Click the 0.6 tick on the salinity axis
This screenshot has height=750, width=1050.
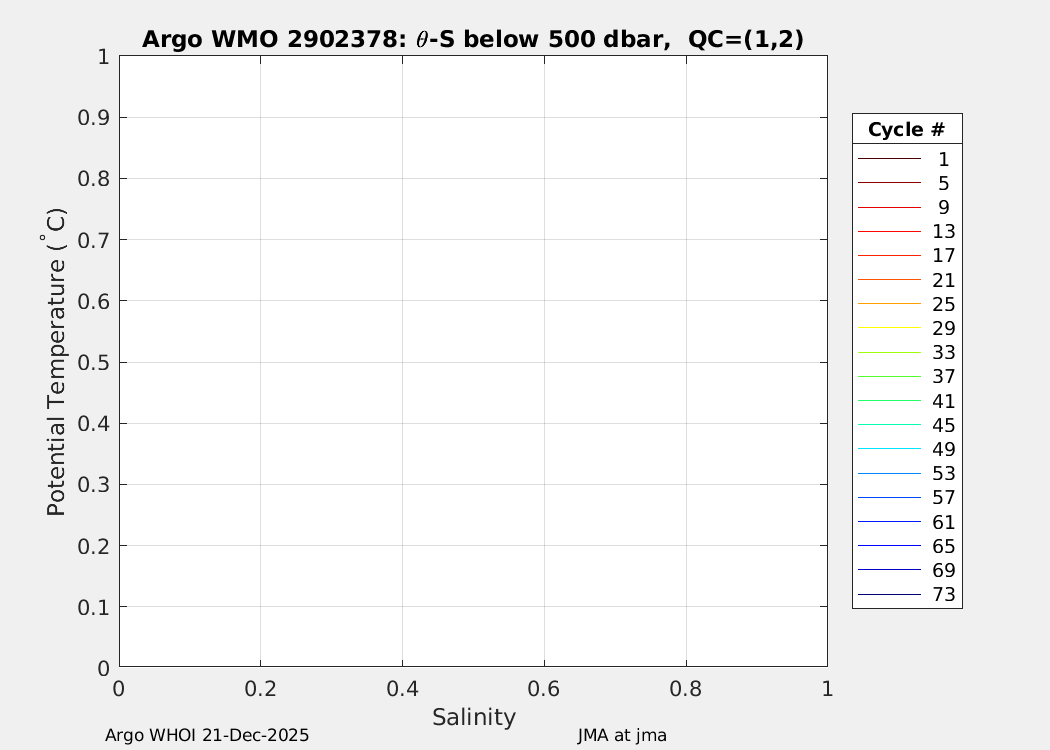coord(544,689)
